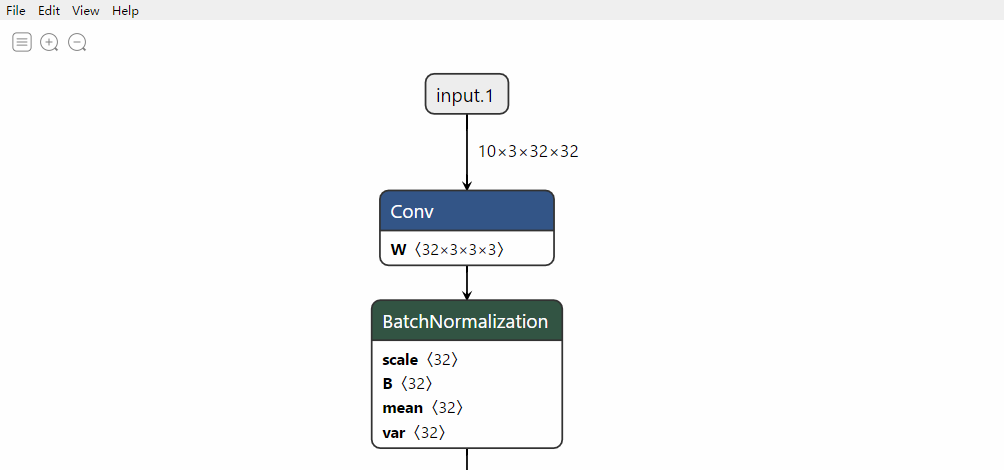Click the output edge below BatchNormalization
The height and width of the screenshot is (470, 1004).
pyautogui.click(x=467, y=459)
